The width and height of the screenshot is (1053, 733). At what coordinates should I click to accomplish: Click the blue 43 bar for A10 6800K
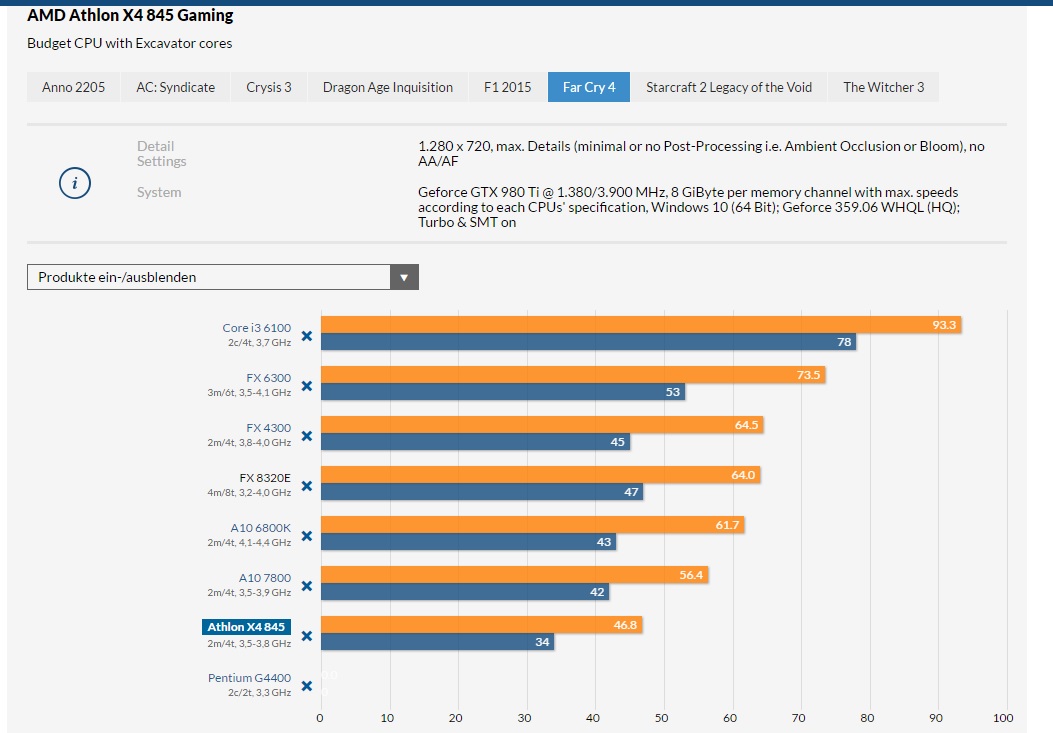pos(469,542)
